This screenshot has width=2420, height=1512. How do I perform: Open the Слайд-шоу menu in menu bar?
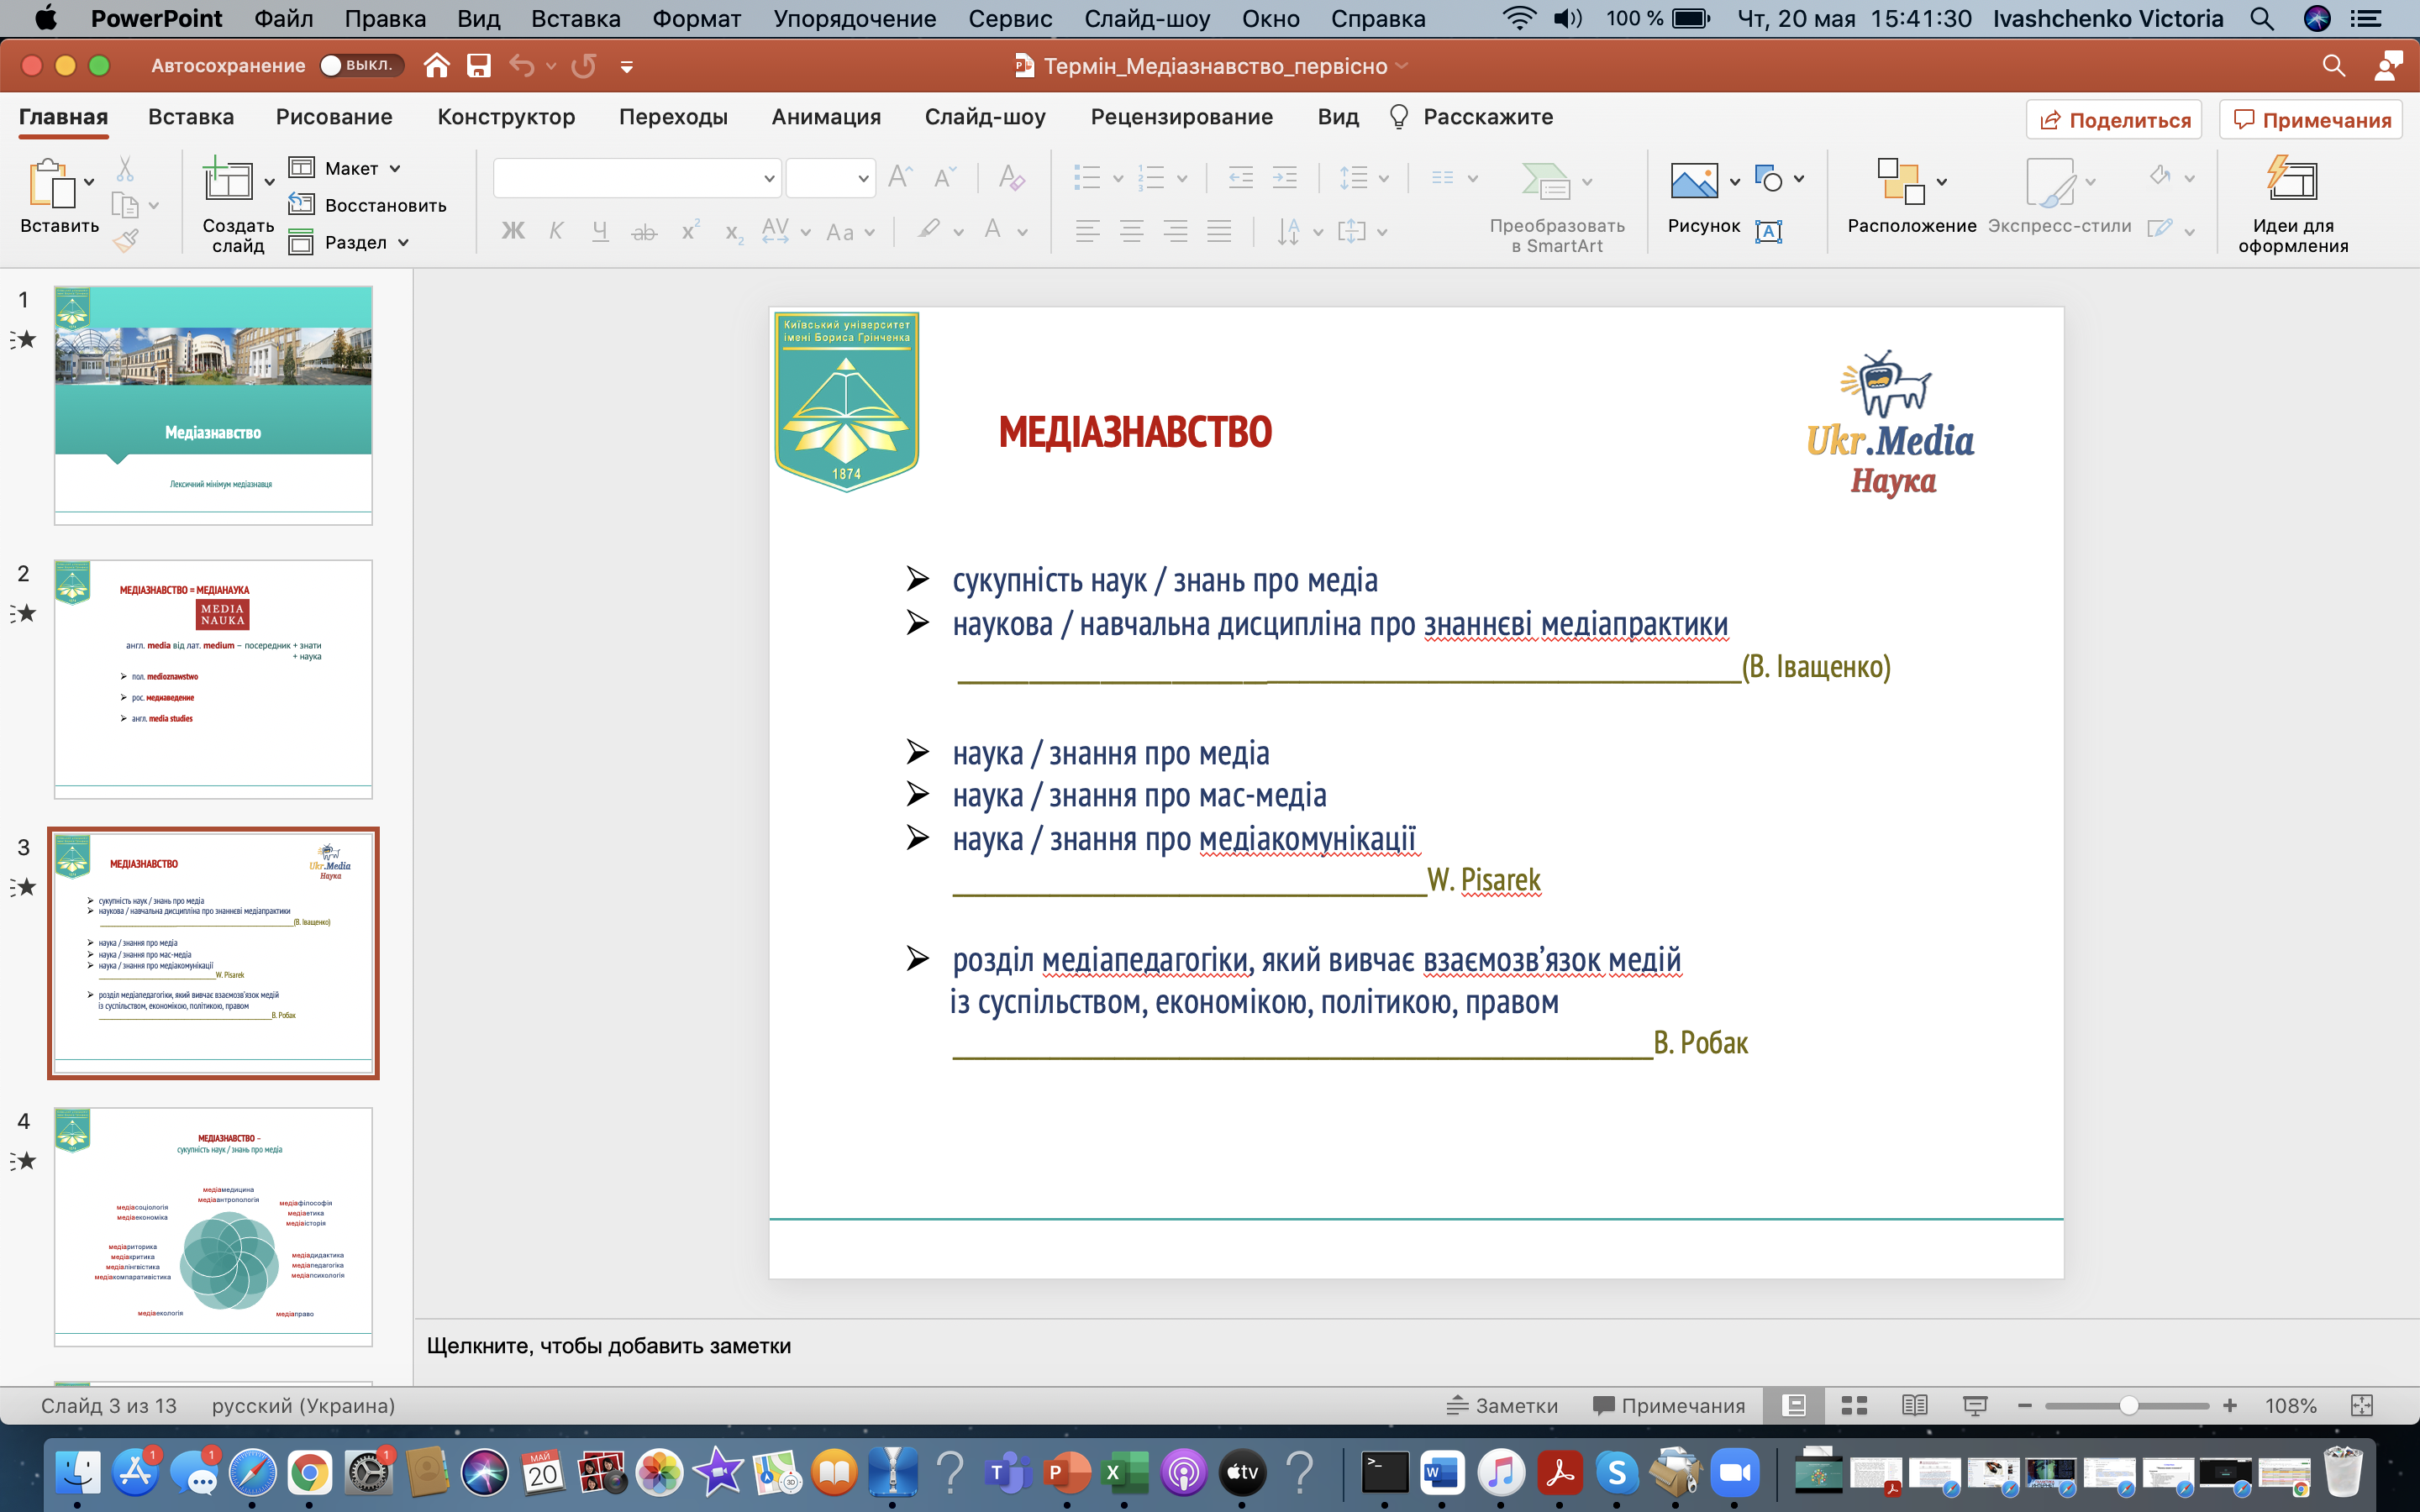click(1147, 18)
